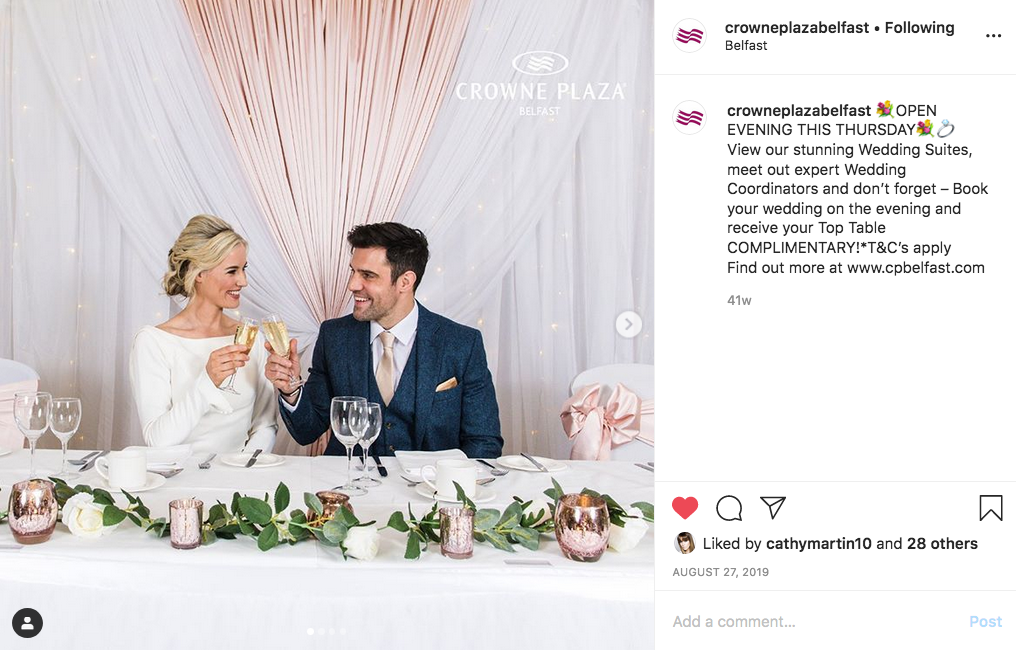Open cathymartin10's small avatar by likes

(685, 543)
